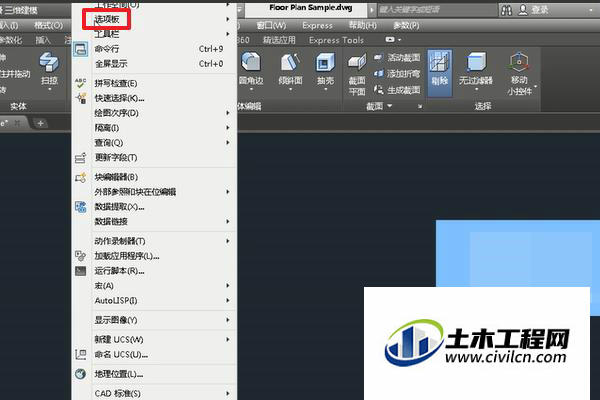Click the Floor Plan Sample.dwg title
Screen dimensions: 600x400
pos(311,8)
